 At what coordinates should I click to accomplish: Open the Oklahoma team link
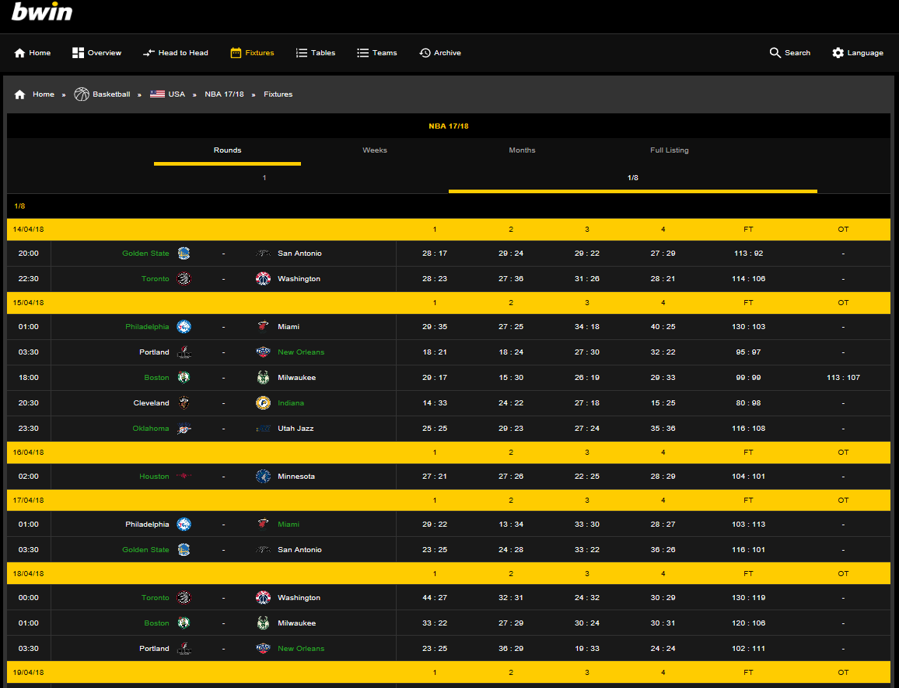pyautogui.click(x=151, y=429)
